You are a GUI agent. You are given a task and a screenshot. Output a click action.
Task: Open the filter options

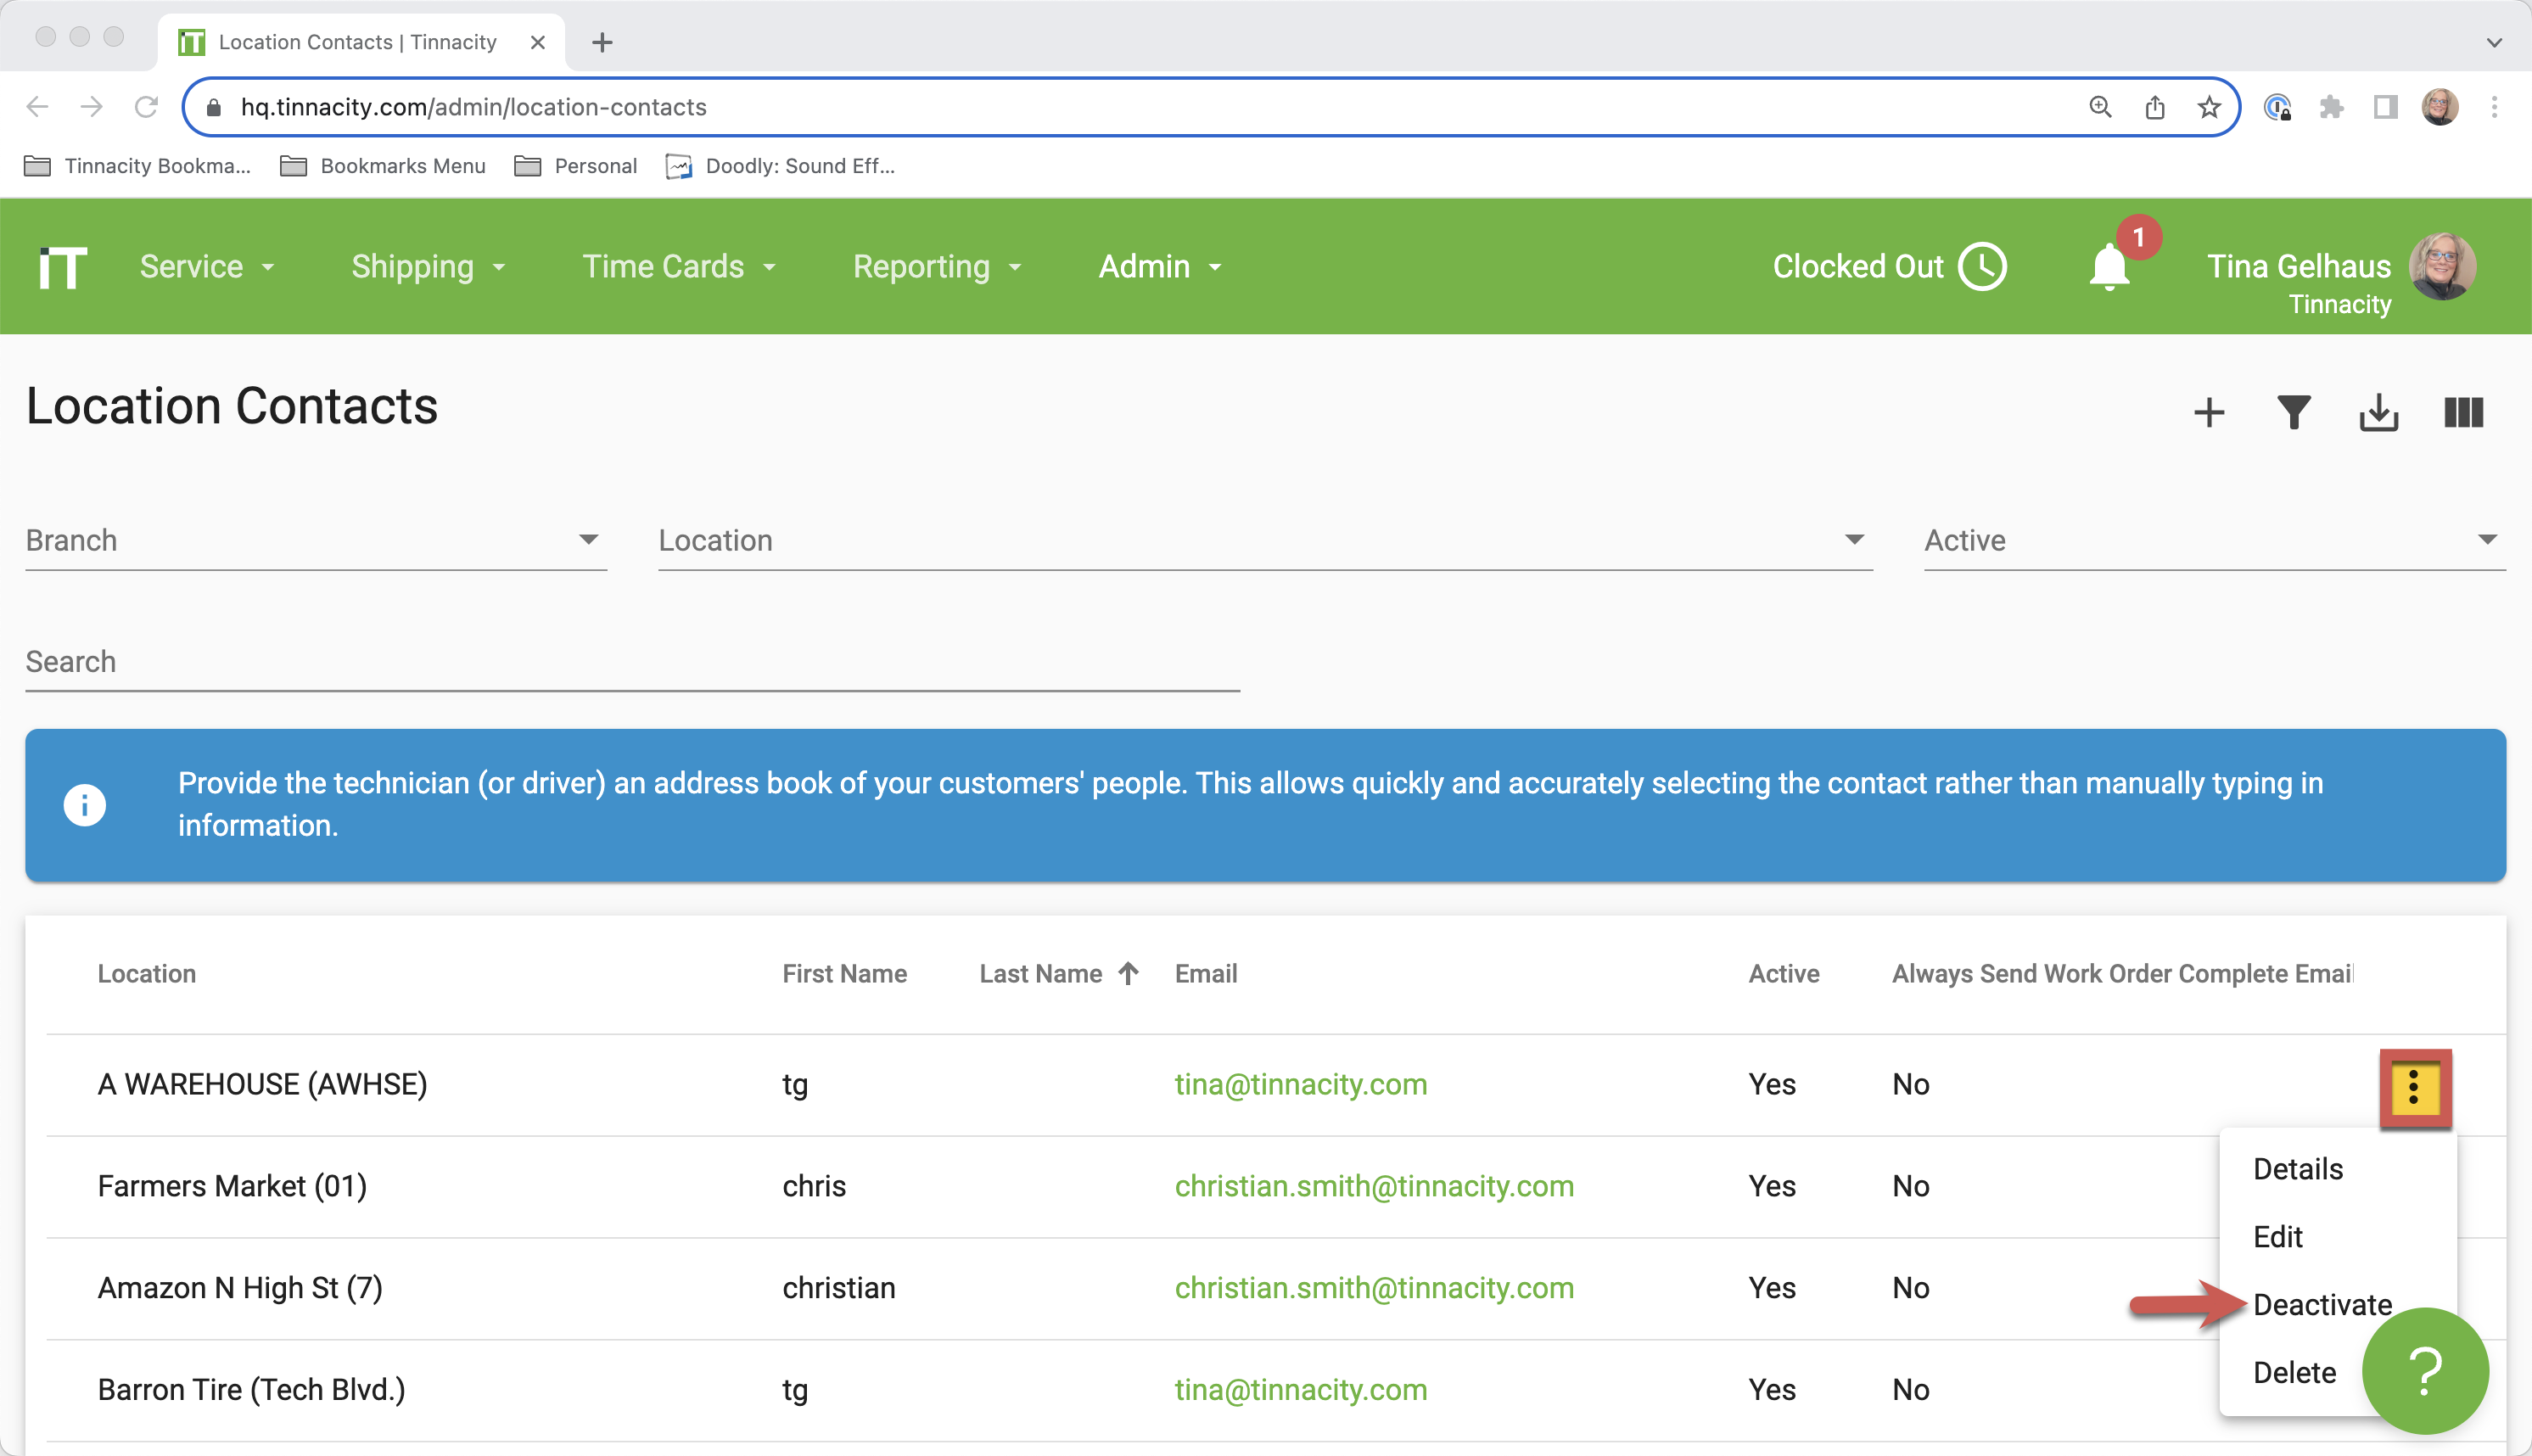pyautogui.click(x=2295, y=412)
